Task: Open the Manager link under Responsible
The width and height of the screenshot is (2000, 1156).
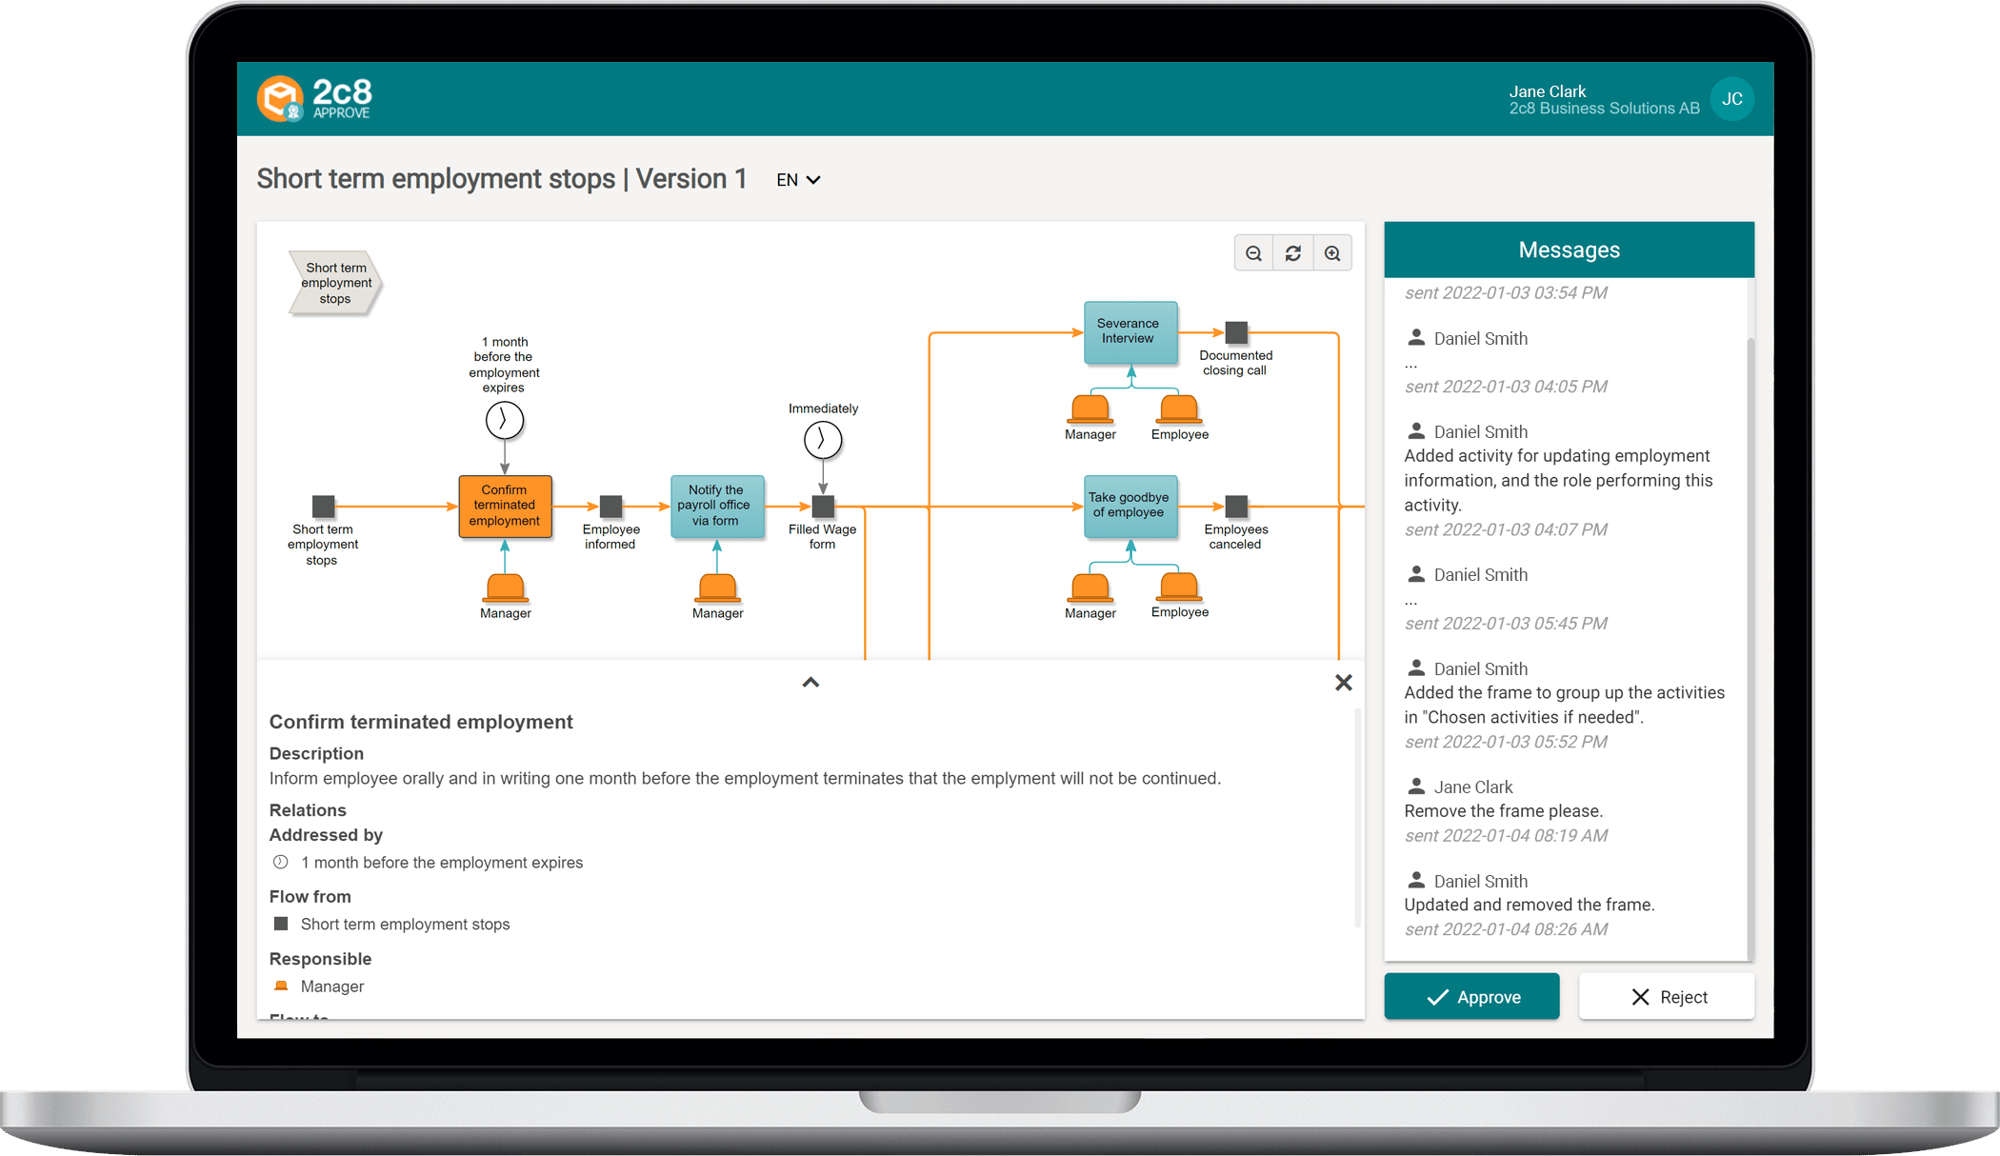Action: (x=332, y=986)
